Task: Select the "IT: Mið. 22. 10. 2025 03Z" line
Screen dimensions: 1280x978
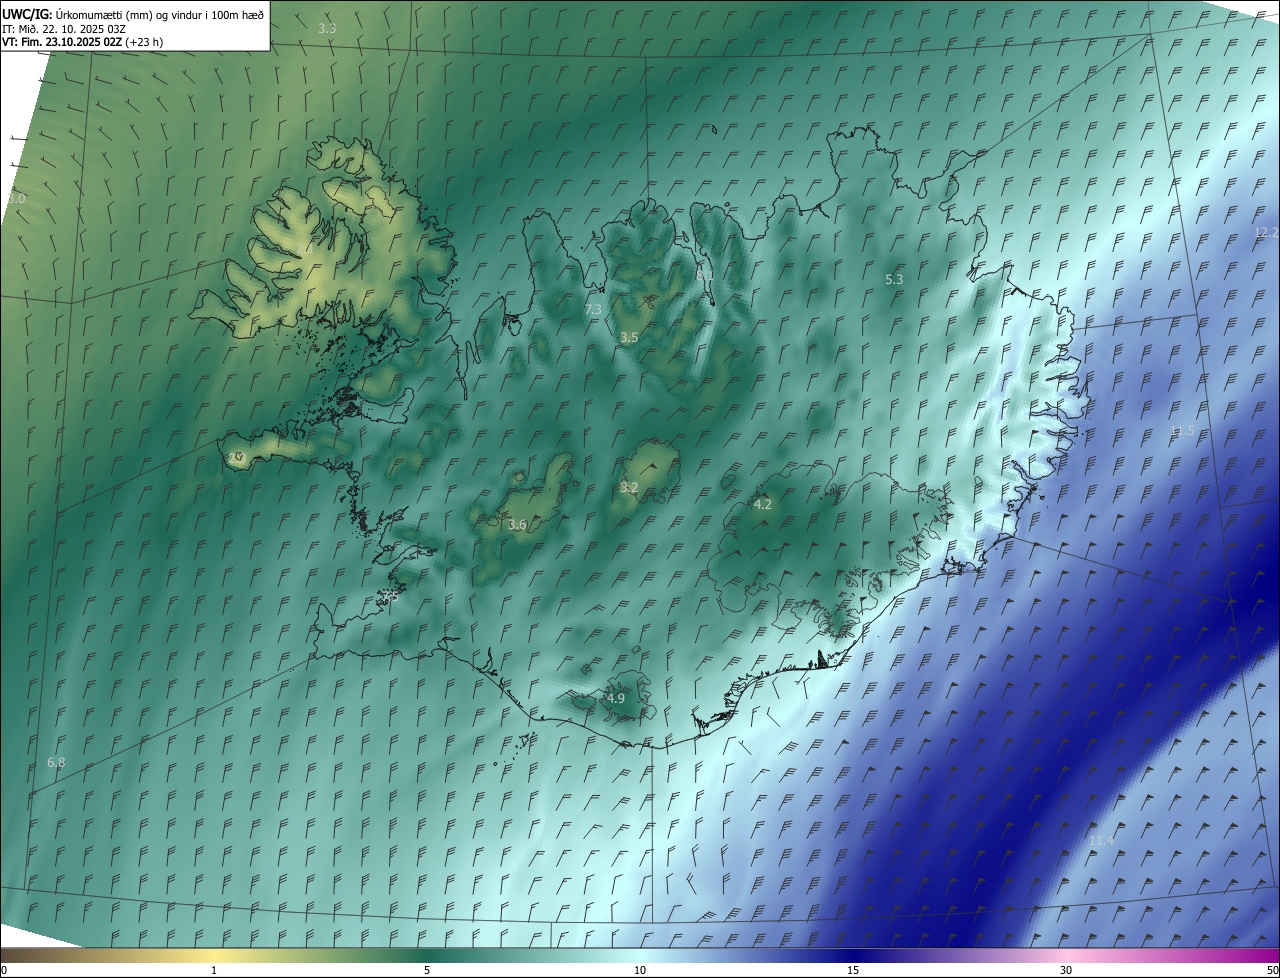Action: 64,28
